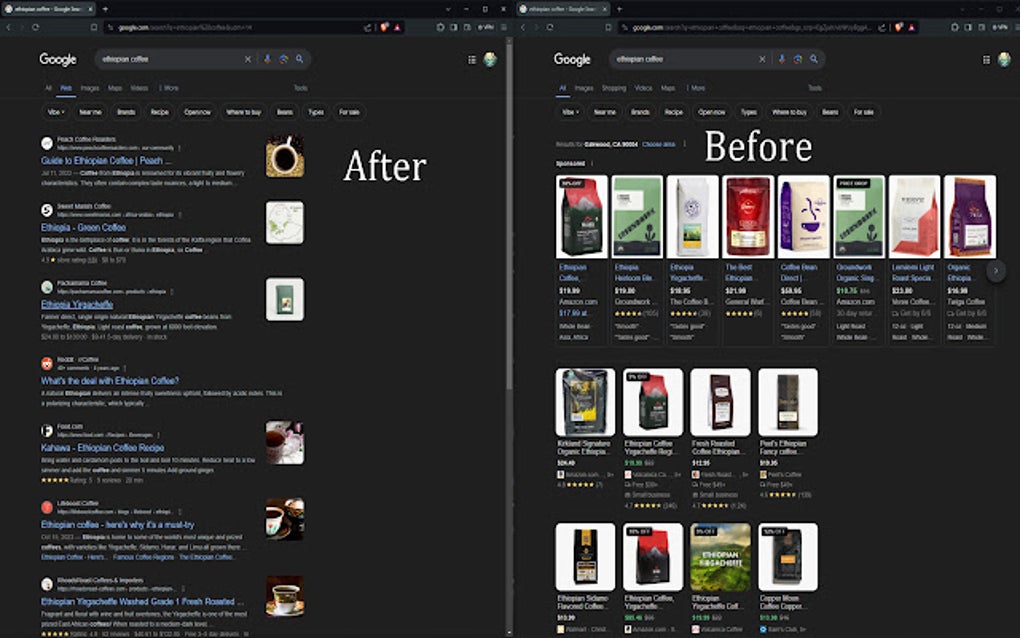Select the Where to buy chip in Before window

point(789,112)
